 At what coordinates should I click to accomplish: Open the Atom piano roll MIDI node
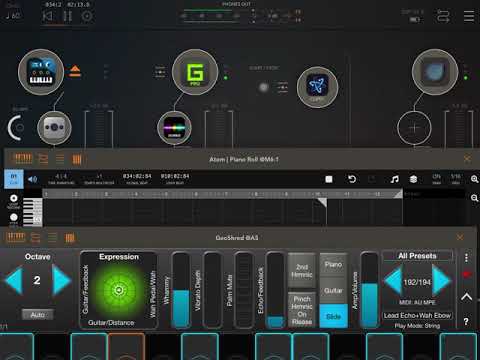[317, 87]
